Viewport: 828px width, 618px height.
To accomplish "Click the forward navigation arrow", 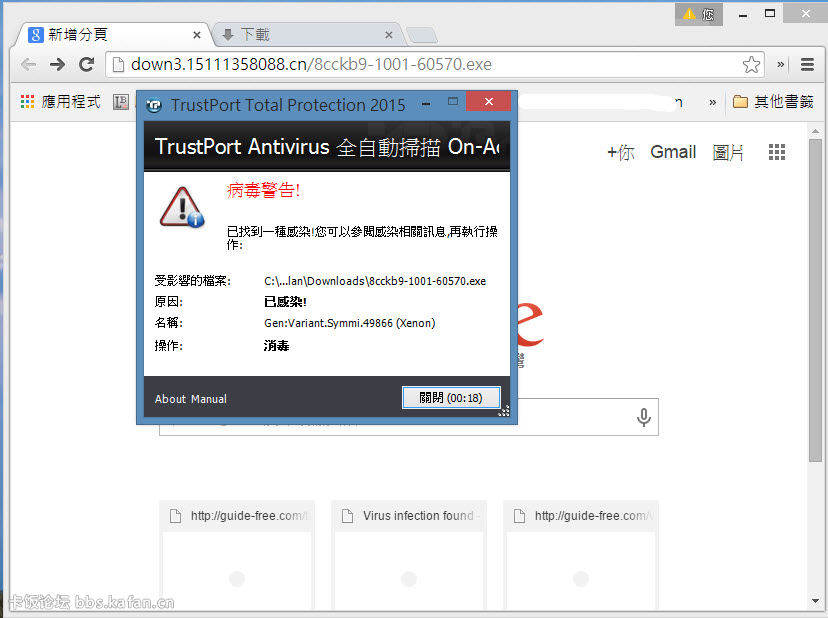I will pos(58,64).
